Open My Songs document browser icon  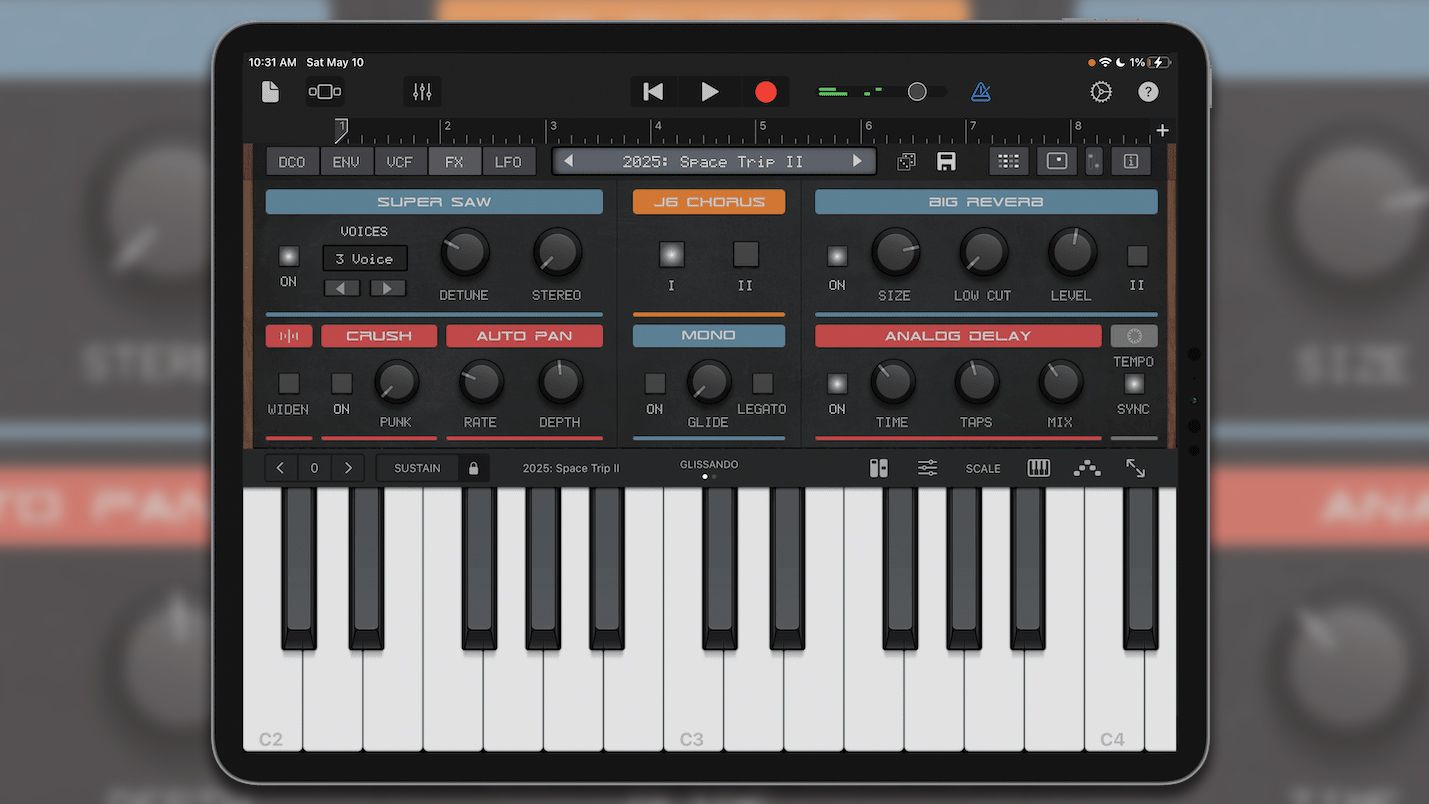(270, 92)
